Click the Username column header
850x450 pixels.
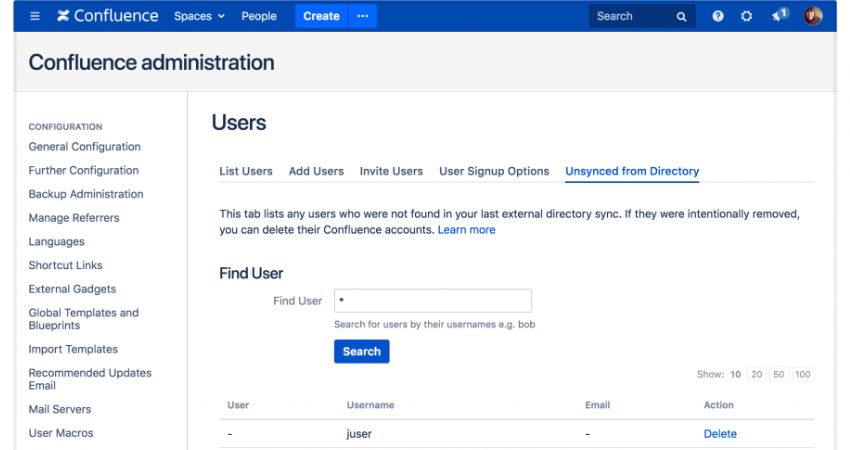click(370, 405)
